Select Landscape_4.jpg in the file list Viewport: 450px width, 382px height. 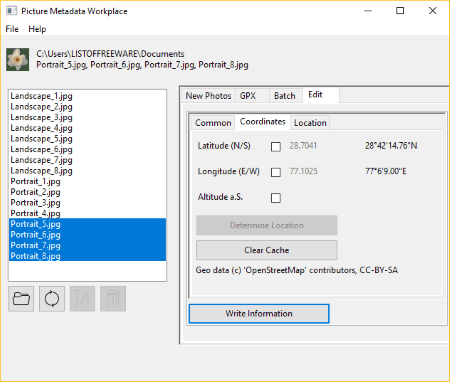point(87,128)
